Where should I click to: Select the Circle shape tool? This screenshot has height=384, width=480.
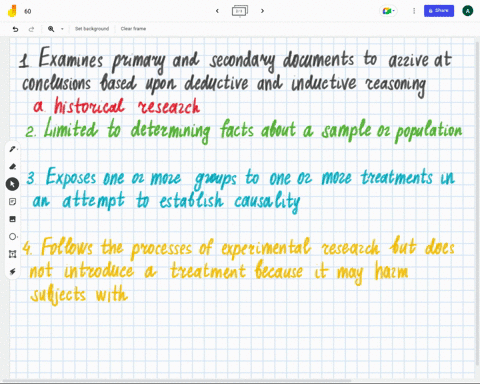[x=13, y=237]
